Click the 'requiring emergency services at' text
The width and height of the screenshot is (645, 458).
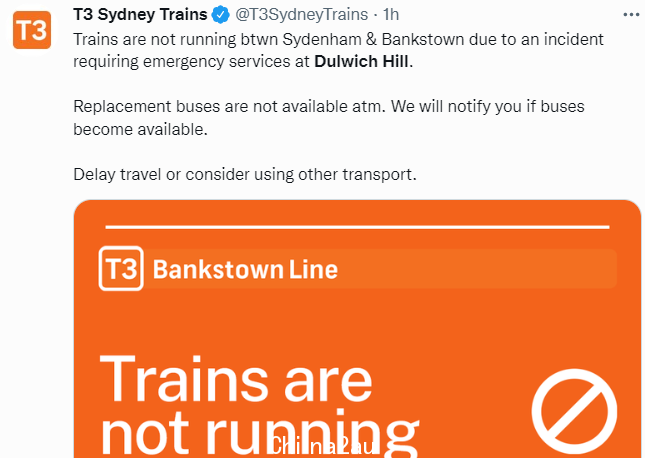tap(191, 61)
